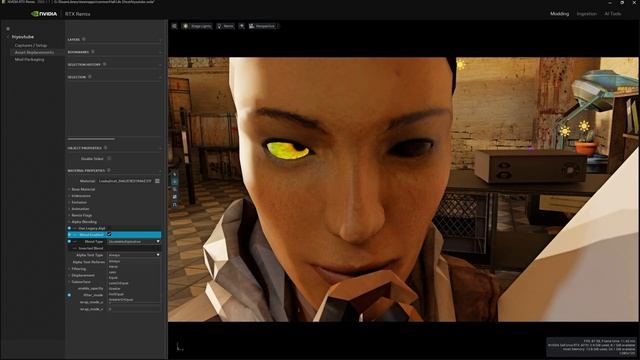Click the FPS statistics panel under the viewport
Image resolution: width=640 pixels, height=360 pixels.
tap(592, 347)
